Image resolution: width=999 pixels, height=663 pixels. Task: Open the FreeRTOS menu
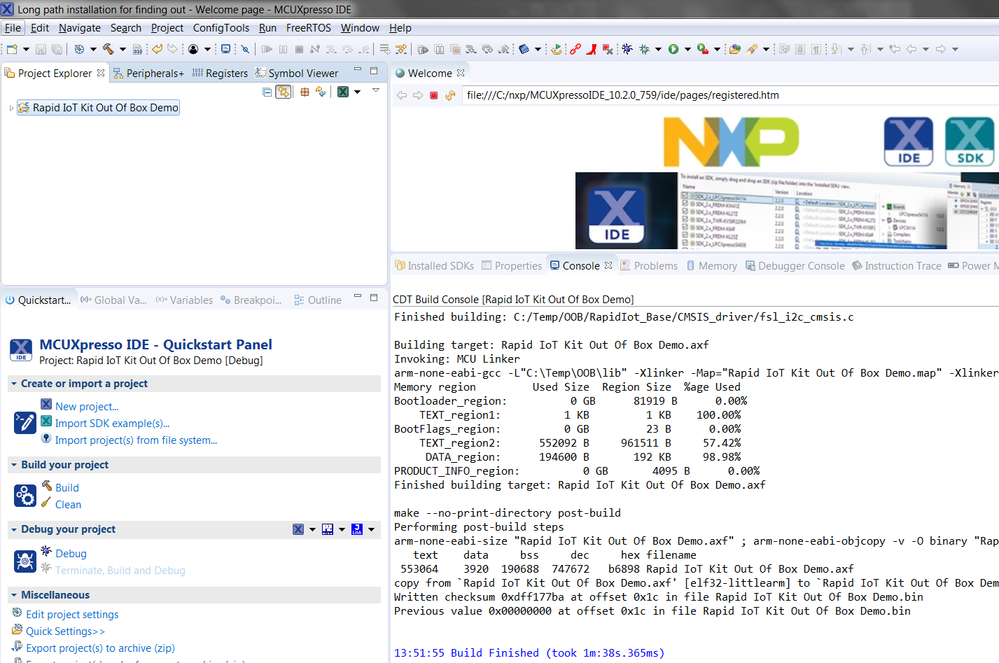pyautogui.click(x=308, y=28)
